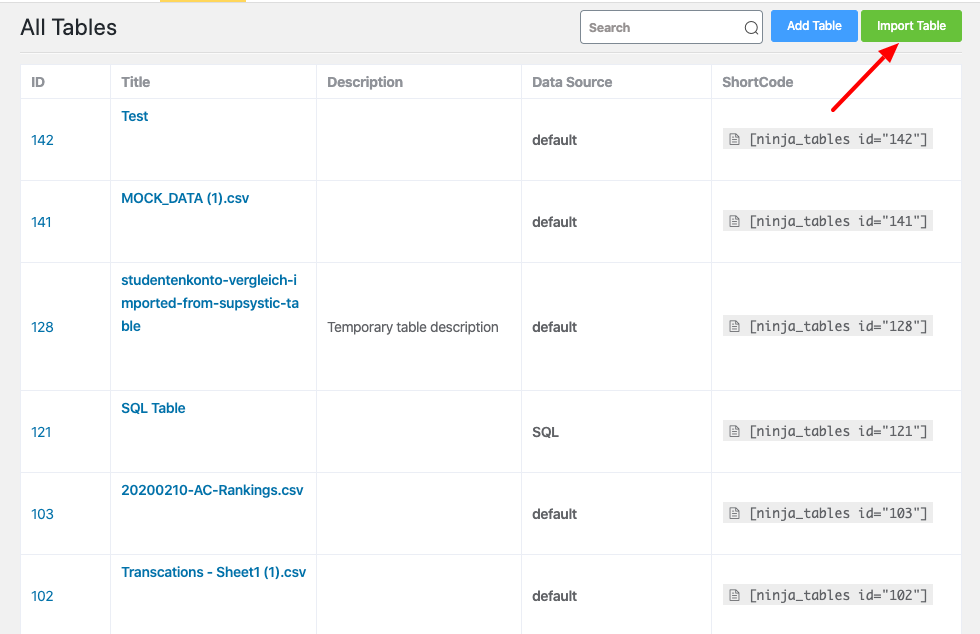
Task: Copy shortcode icon for table 103
Action: (734, 514)
